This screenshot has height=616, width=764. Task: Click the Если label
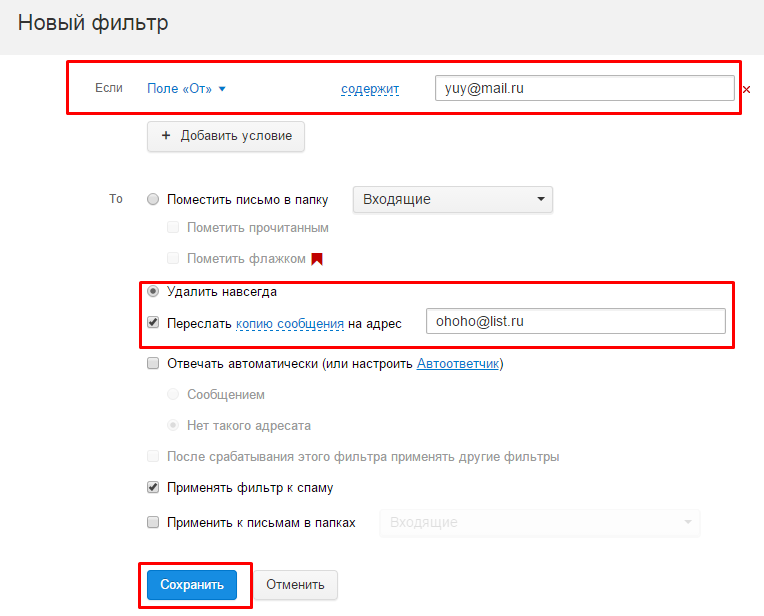point(109,88)
